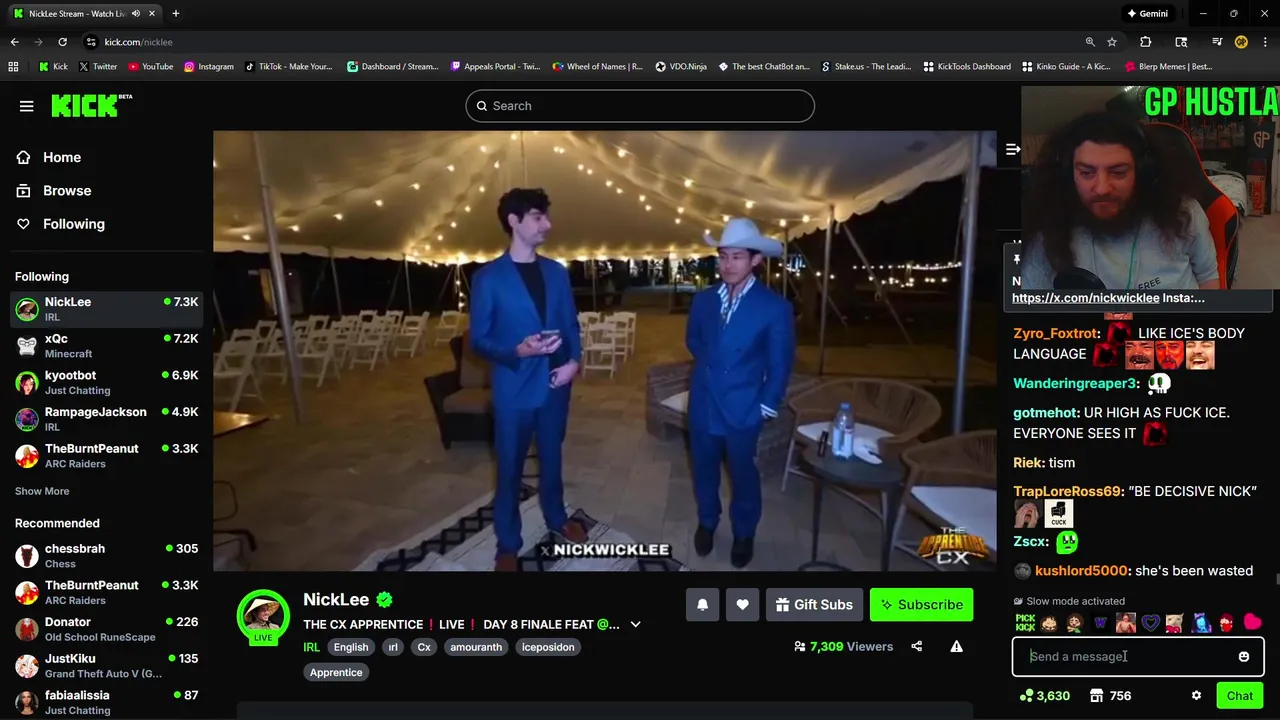Open the Following page

pos(74,224)
